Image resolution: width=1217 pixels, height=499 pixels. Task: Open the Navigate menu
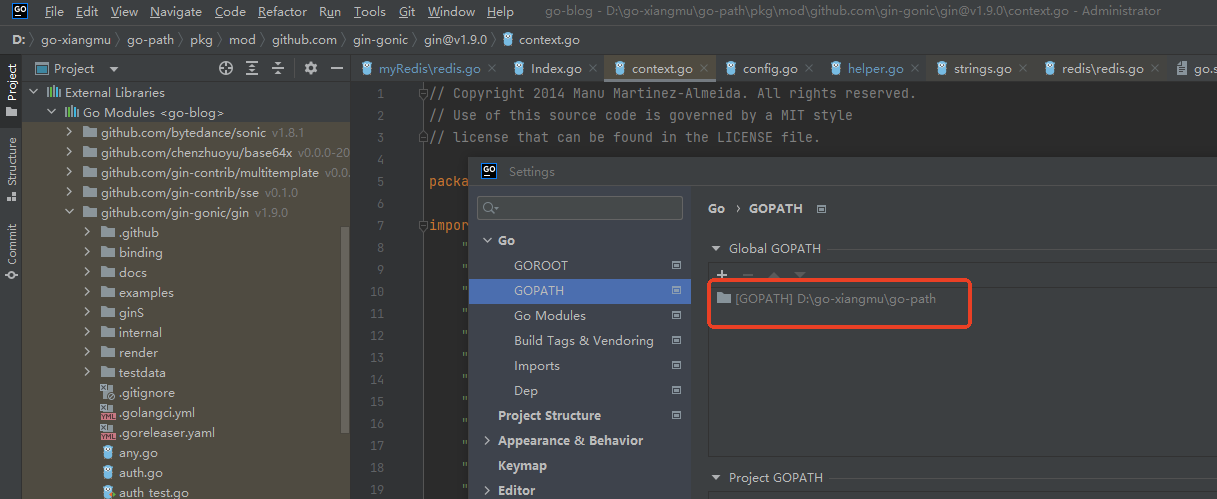pyautogui.click(x=176, y=12)
